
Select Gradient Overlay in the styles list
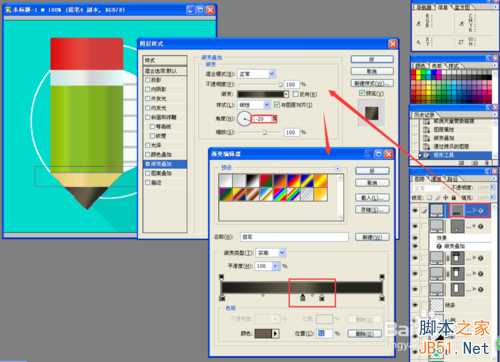(x=165, y=164)
